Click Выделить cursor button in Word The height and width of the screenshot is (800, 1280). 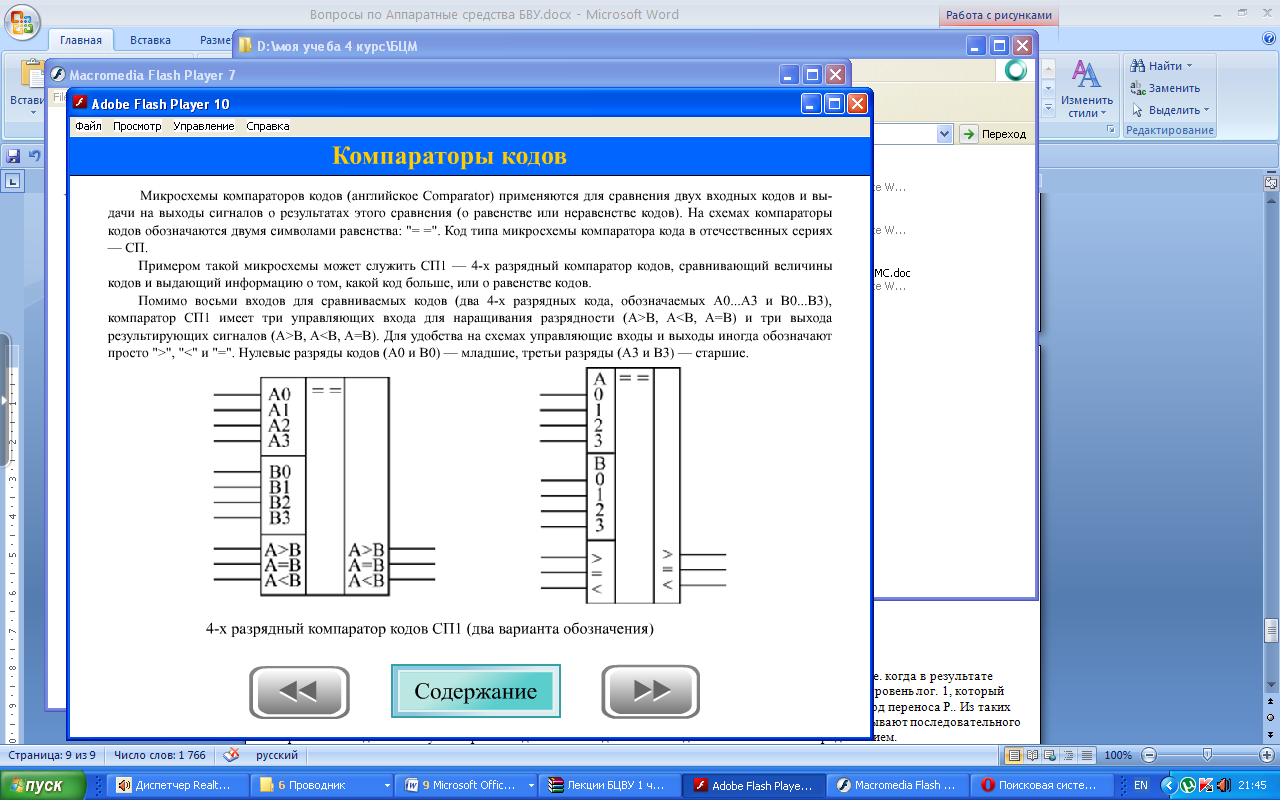point(1165,110)
